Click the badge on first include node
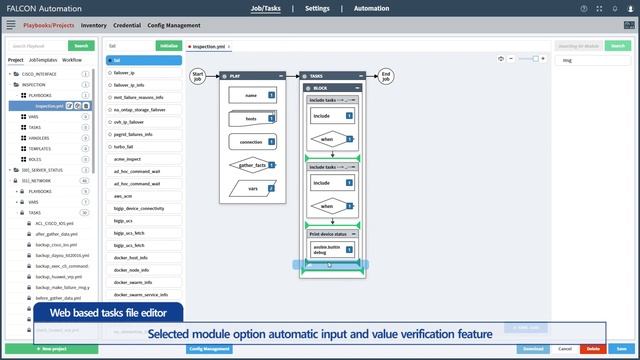Image resolution: width=640 pixels, height=360 pixels. 349,116
